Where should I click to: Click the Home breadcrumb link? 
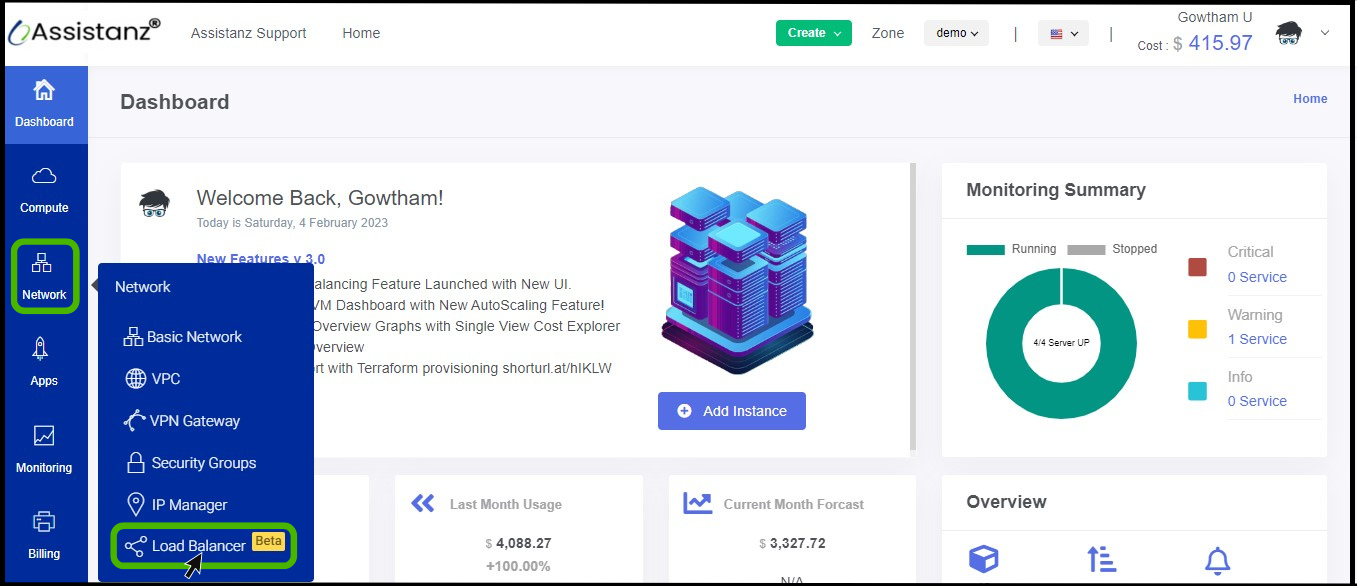(1310, 99)
